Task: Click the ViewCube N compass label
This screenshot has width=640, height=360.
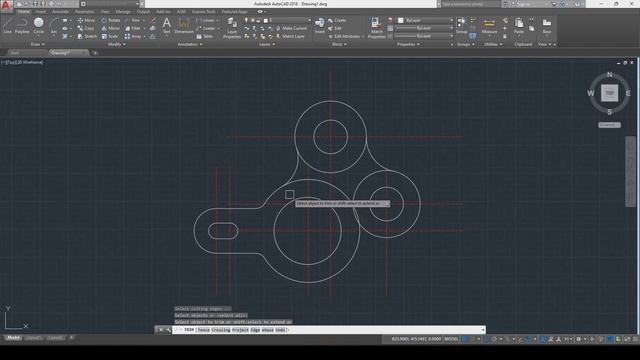Action: (x=609, y=75)
